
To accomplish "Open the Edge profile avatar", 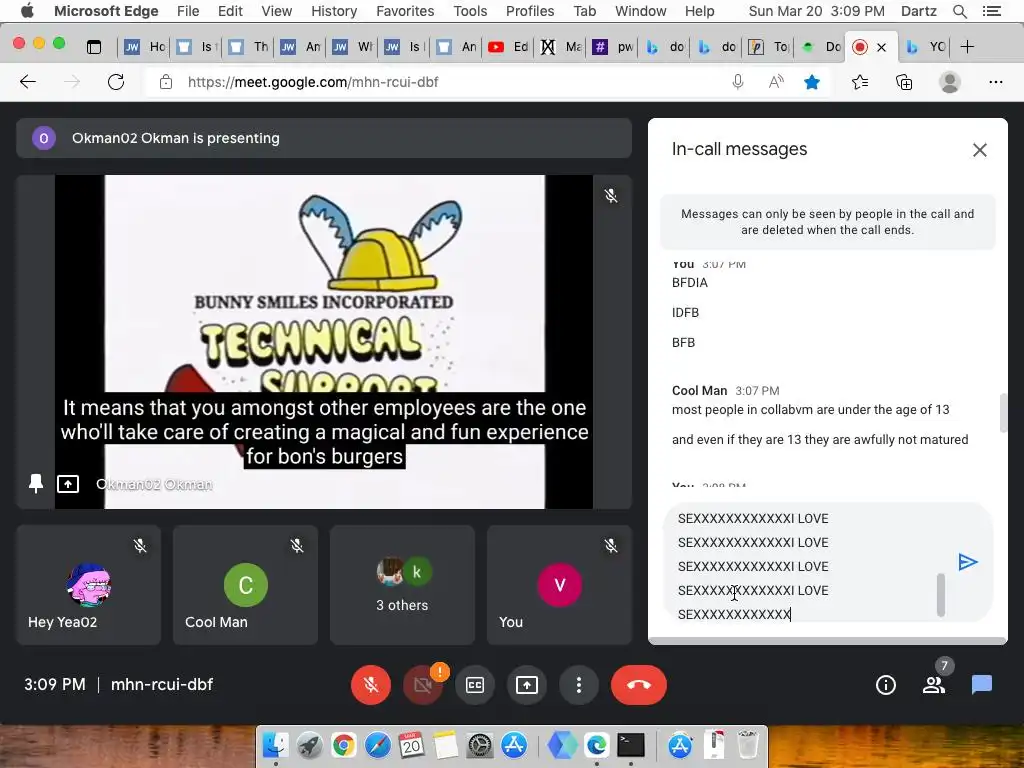I will [950, 82].
